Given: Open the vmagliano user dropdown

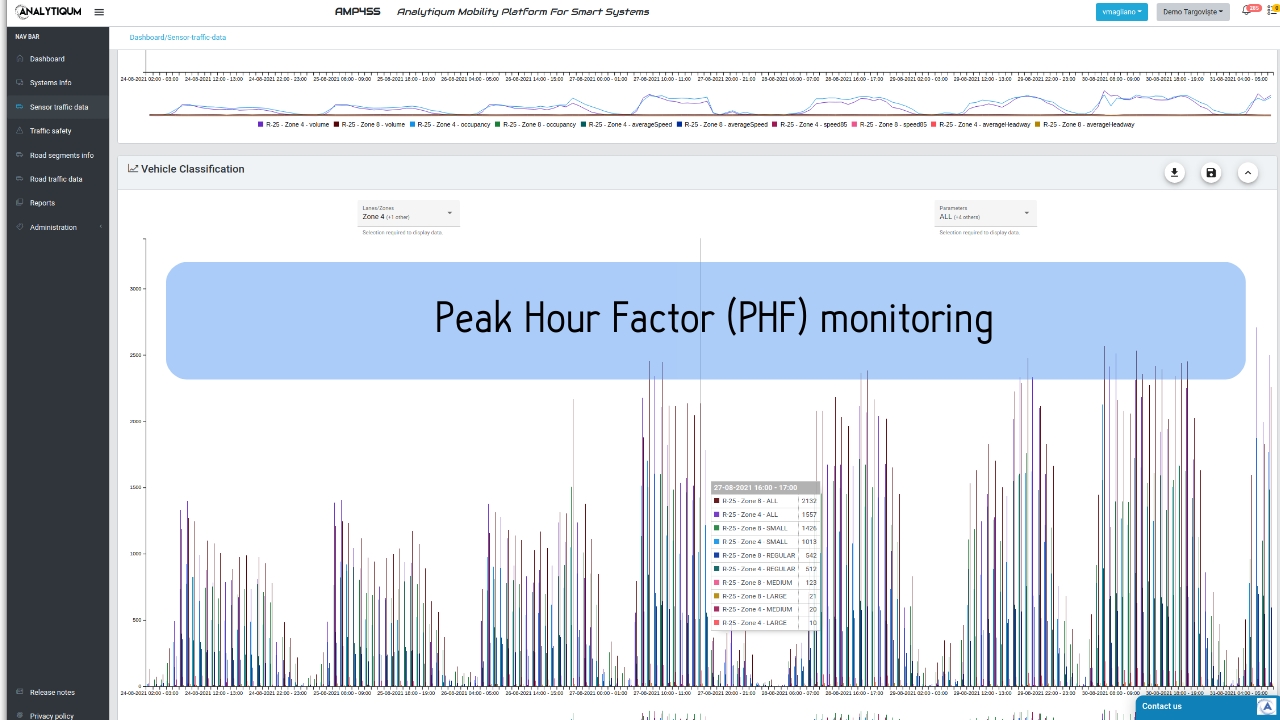Looking at the screenshot, I should (x=1122, y=12).
